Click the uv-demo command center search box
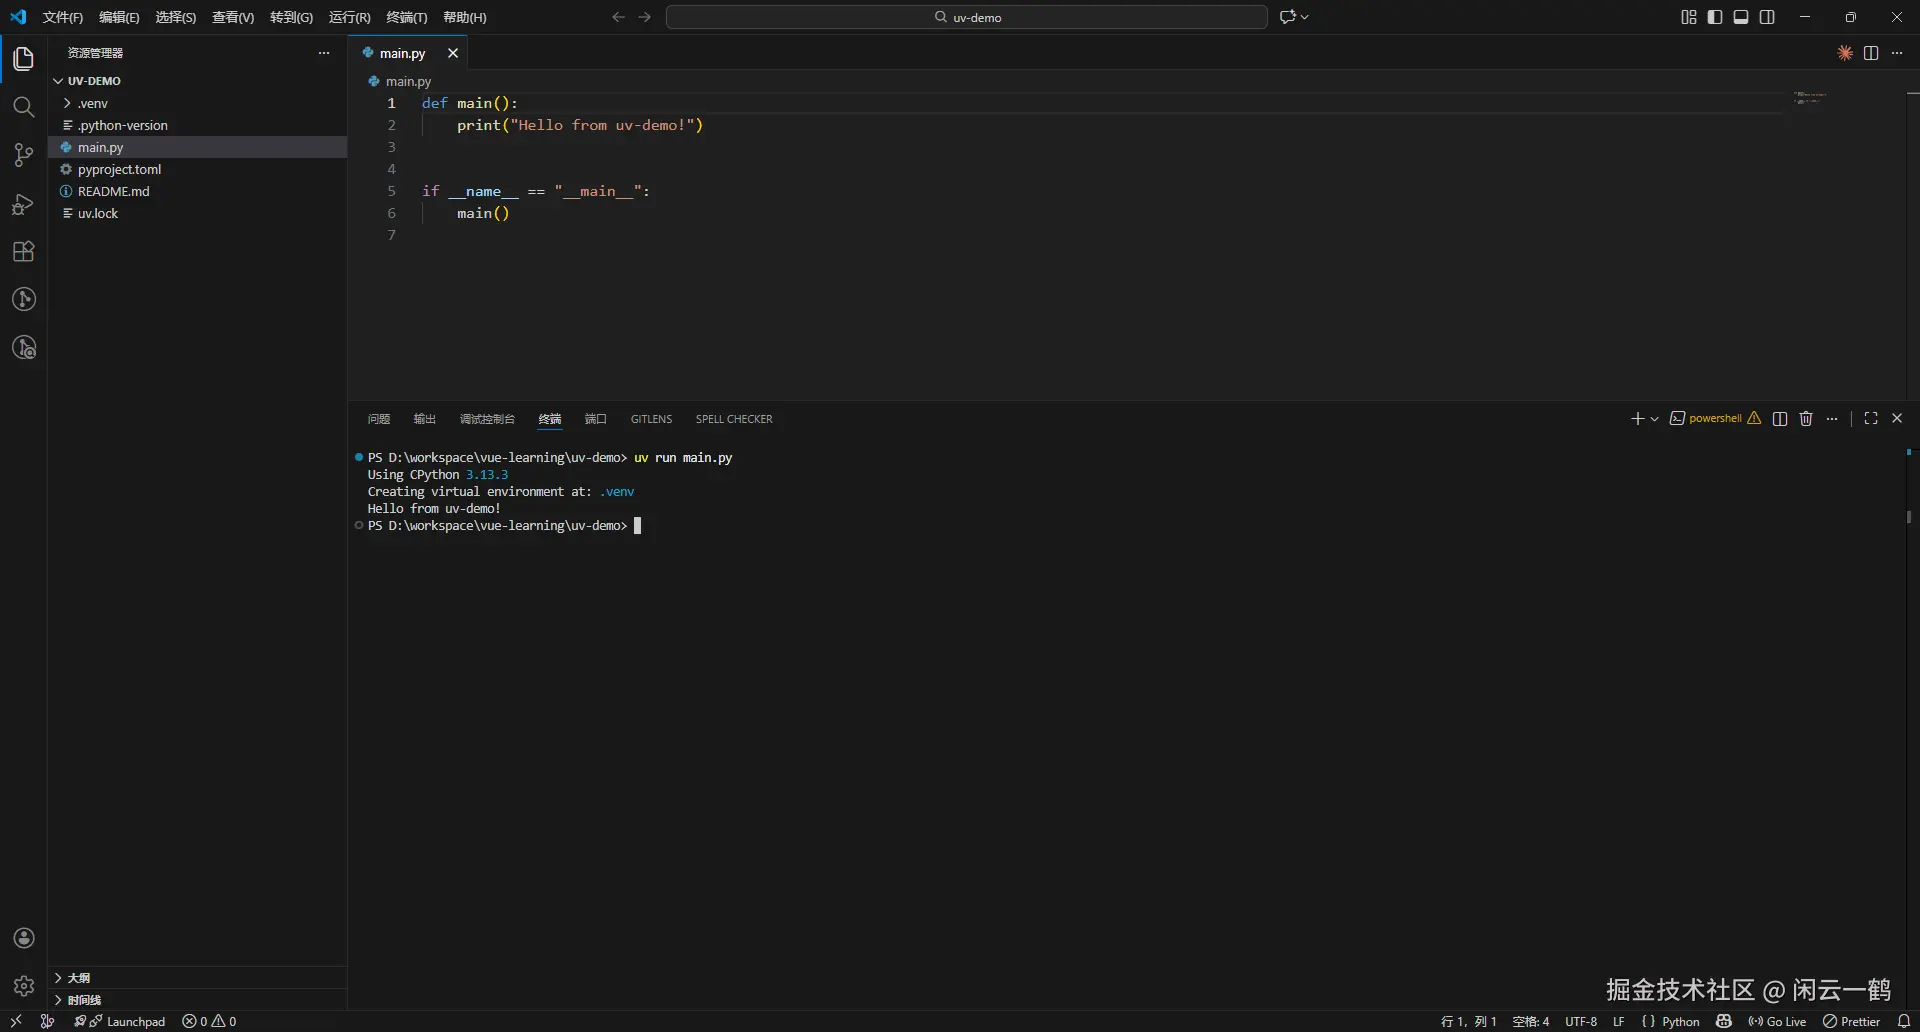The image size is (1920, 1032). [x=967, y=17]
